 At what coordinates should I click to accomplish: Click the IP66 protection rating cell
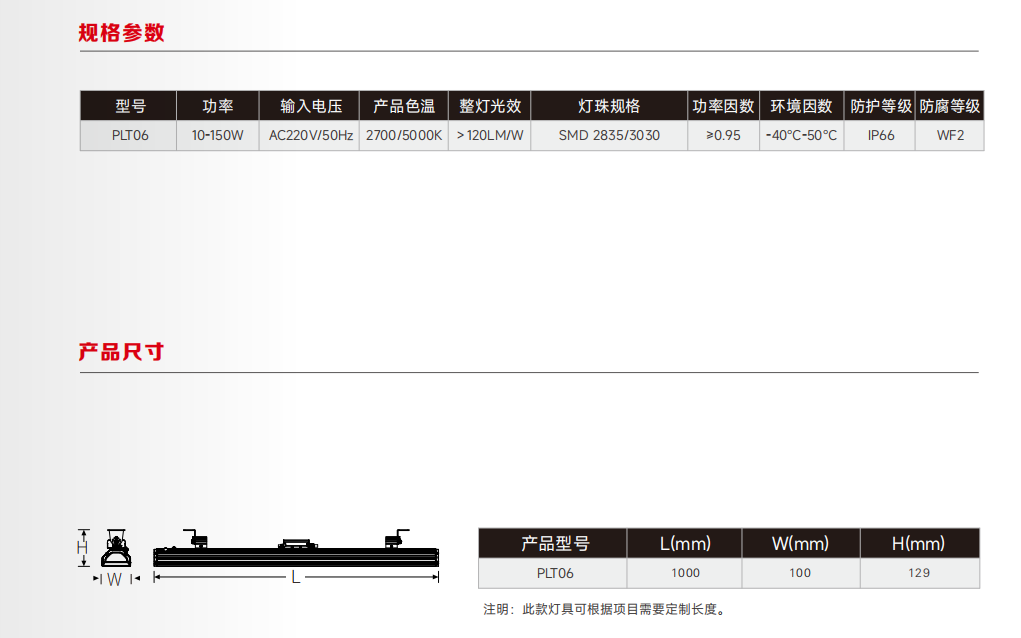(x=880, y=135)
